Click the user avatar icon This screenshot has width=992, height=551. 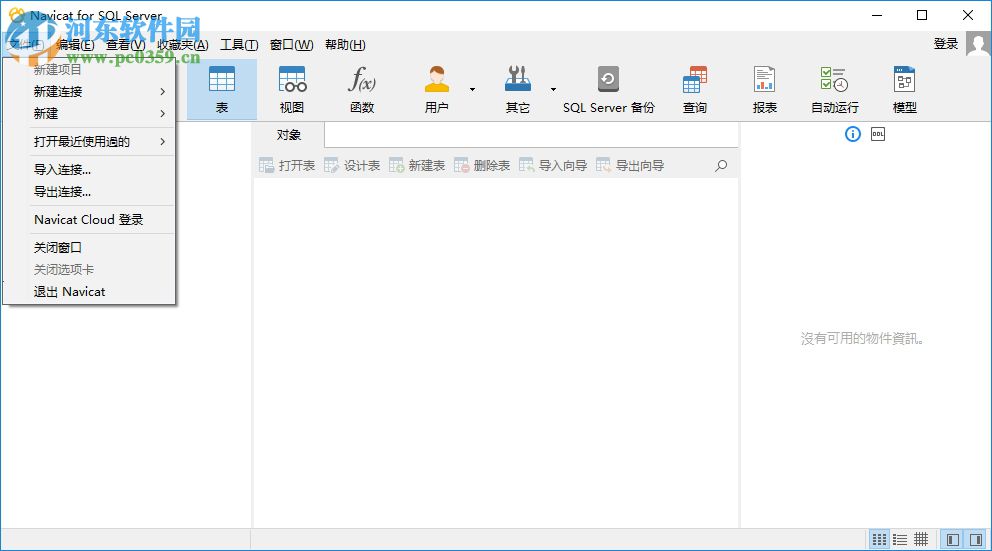[978, 45]
